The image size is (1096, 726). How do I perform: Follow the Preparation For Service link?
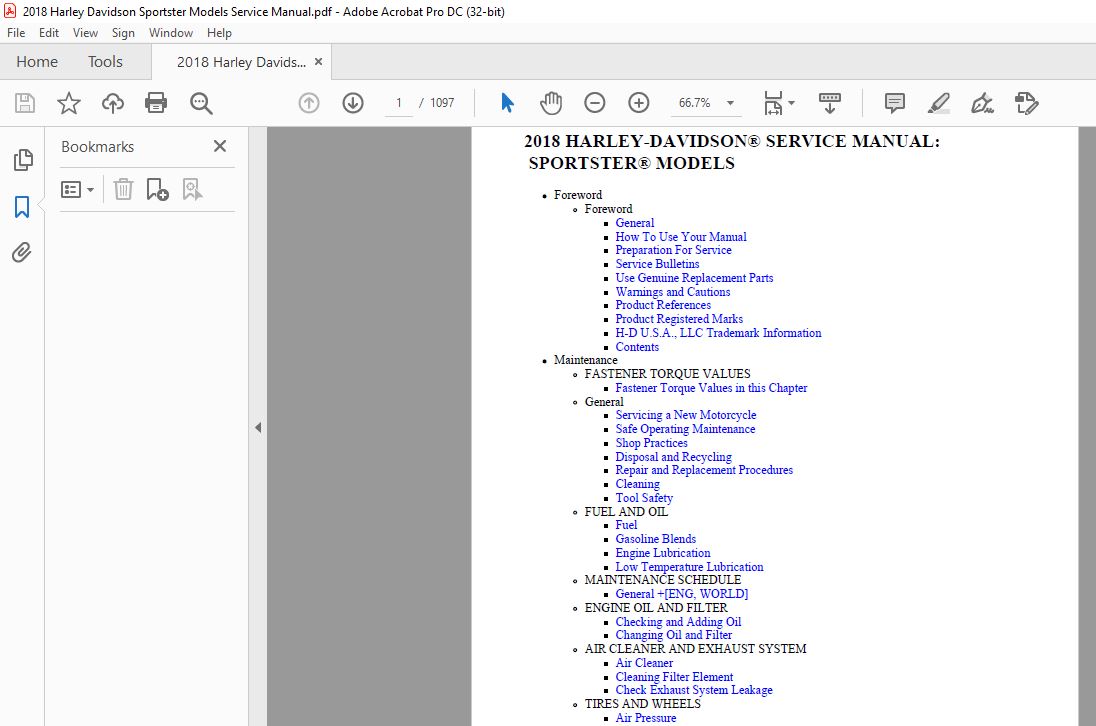click(x=673, y=250)
